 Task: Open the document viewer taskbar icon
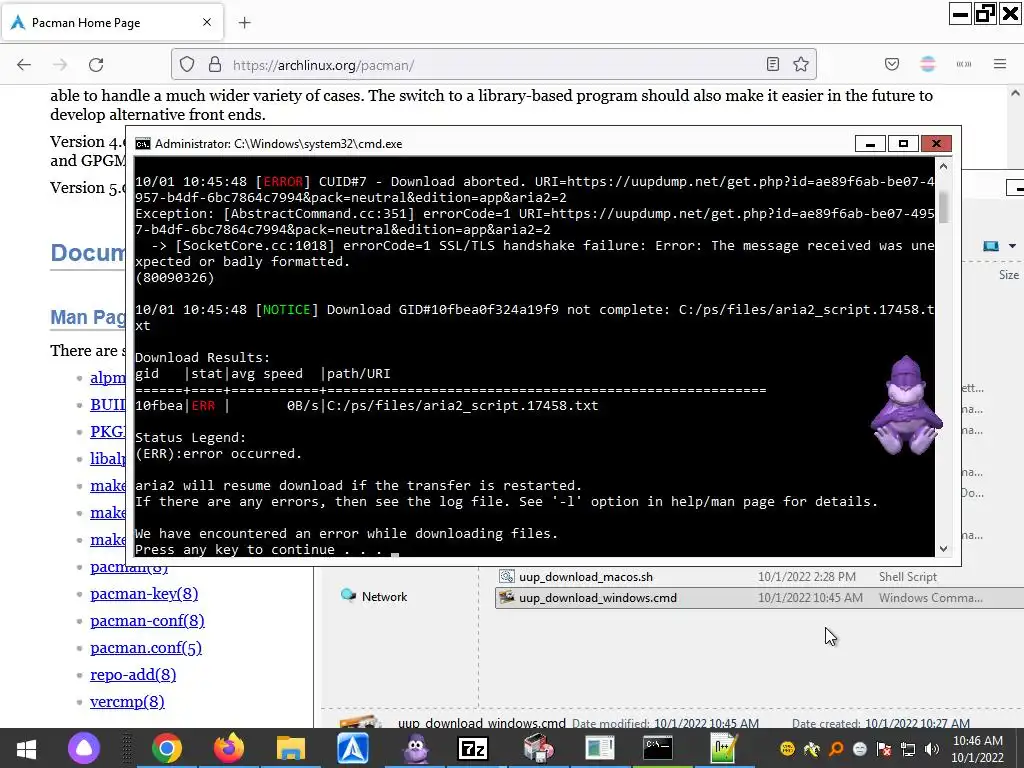point(600,748)
